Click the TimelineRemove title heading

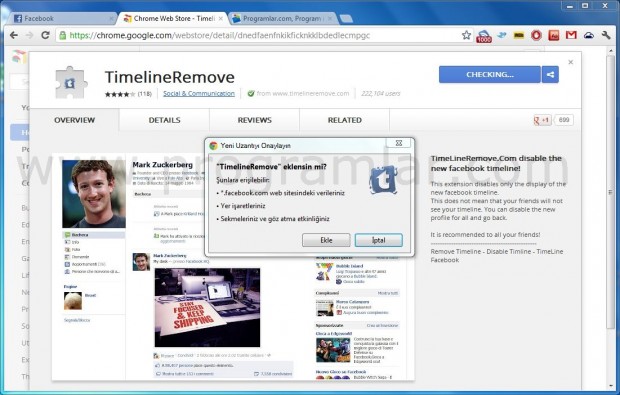point(170,77)
